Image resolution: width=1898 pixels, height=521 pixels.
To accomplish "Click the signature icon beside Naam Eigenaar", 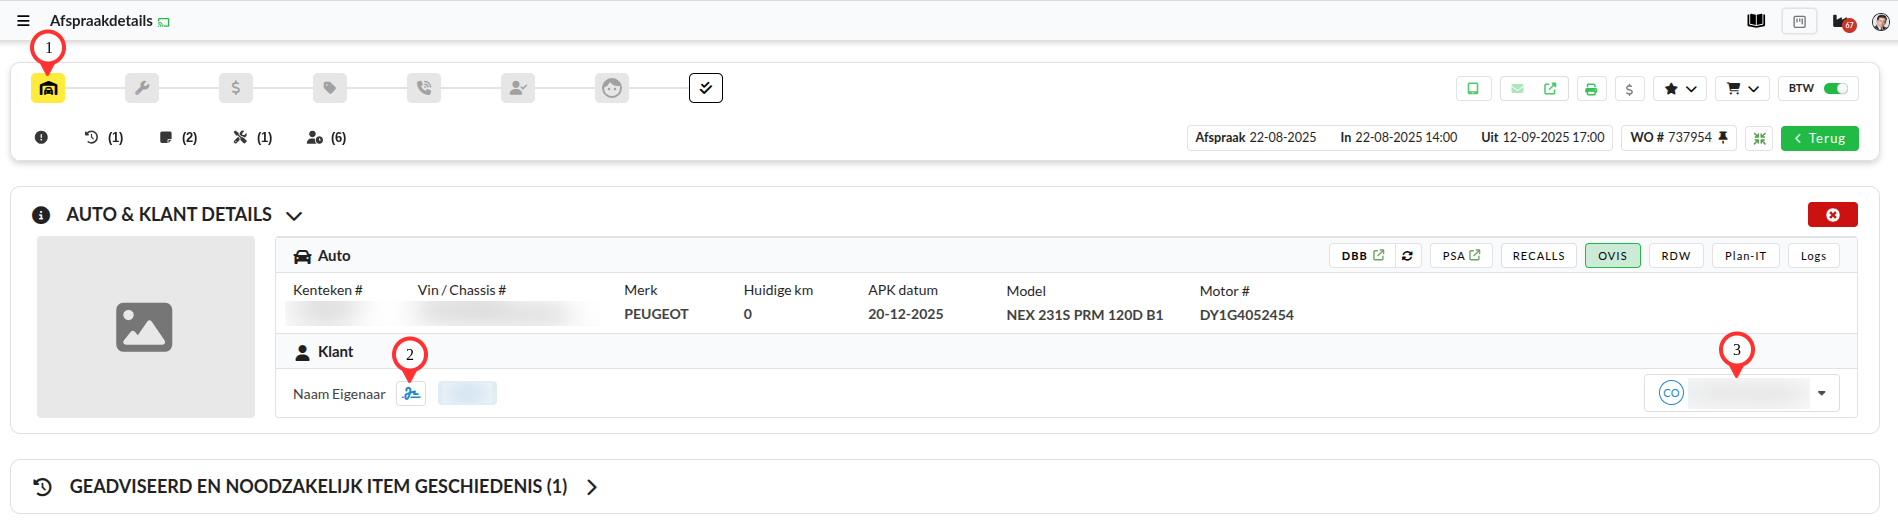I will pyautogui.click(x=411, y=394).
